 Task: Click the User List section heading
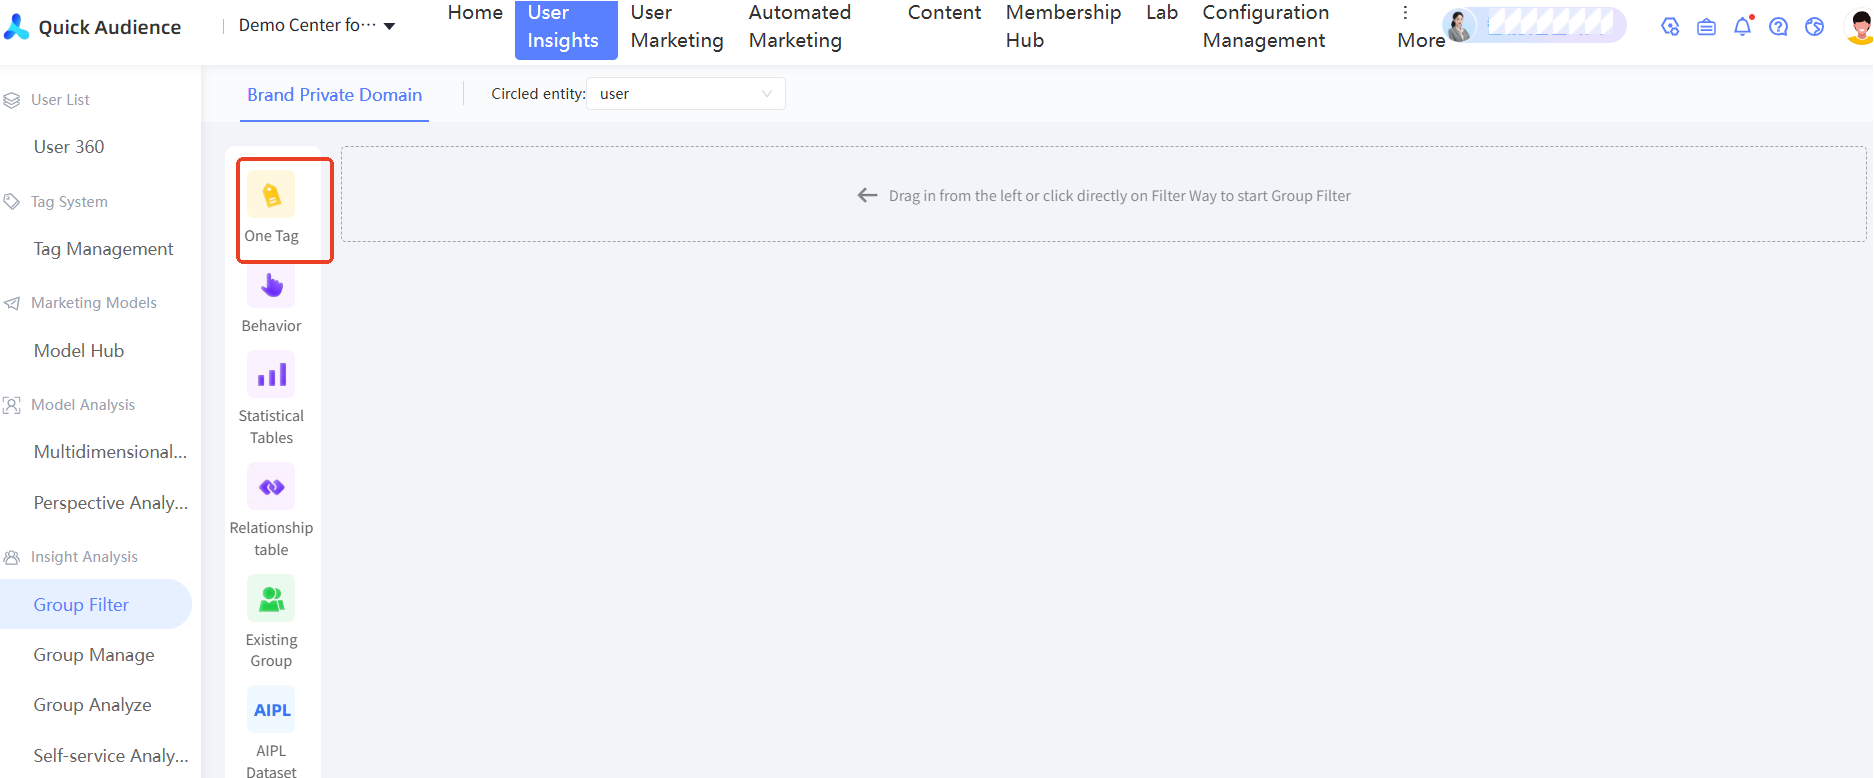click(x=60, y=100)
